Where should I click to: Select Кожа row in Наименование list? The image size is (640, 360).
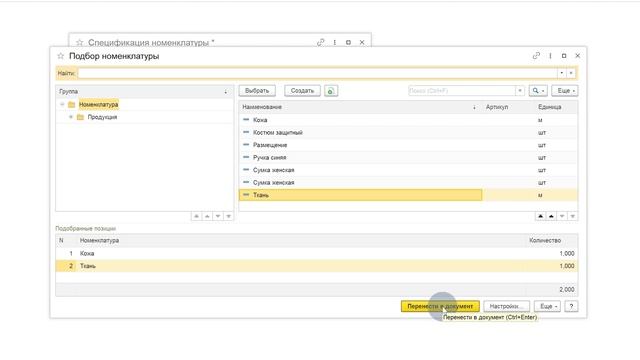[408, 120]
